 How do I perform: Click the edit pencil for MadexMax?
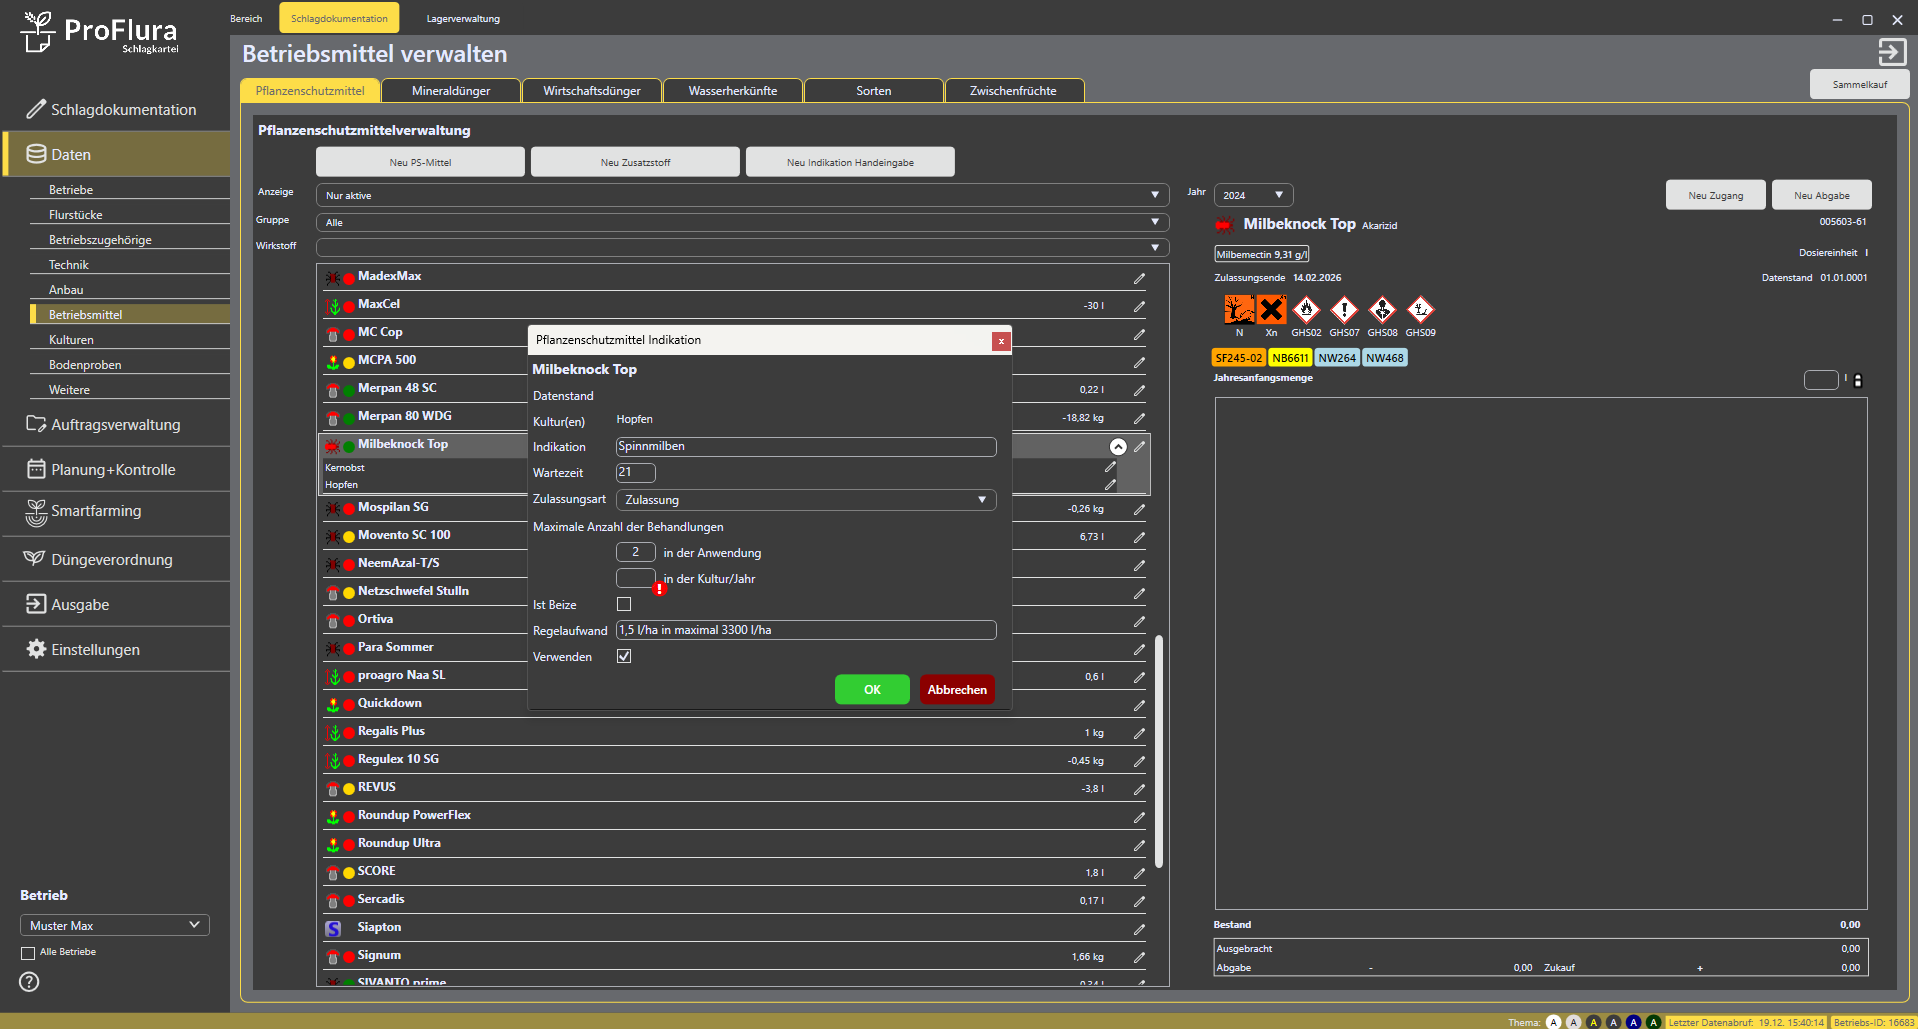click(1139, 278)
